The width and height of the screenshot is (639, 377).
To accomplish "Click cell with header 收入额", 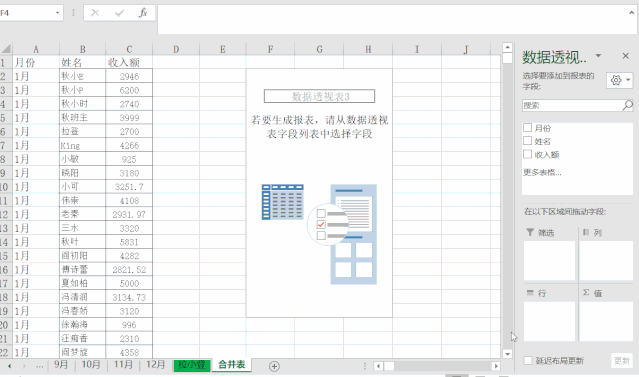I will pos(129,62).
